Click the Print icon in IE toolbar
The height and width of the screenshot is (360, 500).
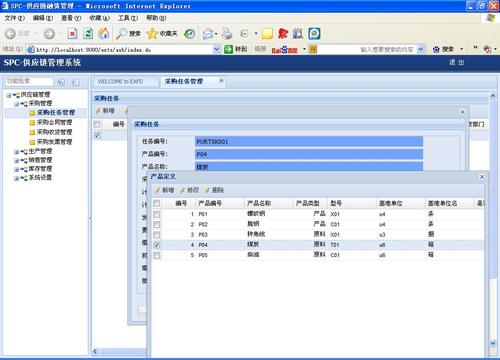(x=227, y=33)
